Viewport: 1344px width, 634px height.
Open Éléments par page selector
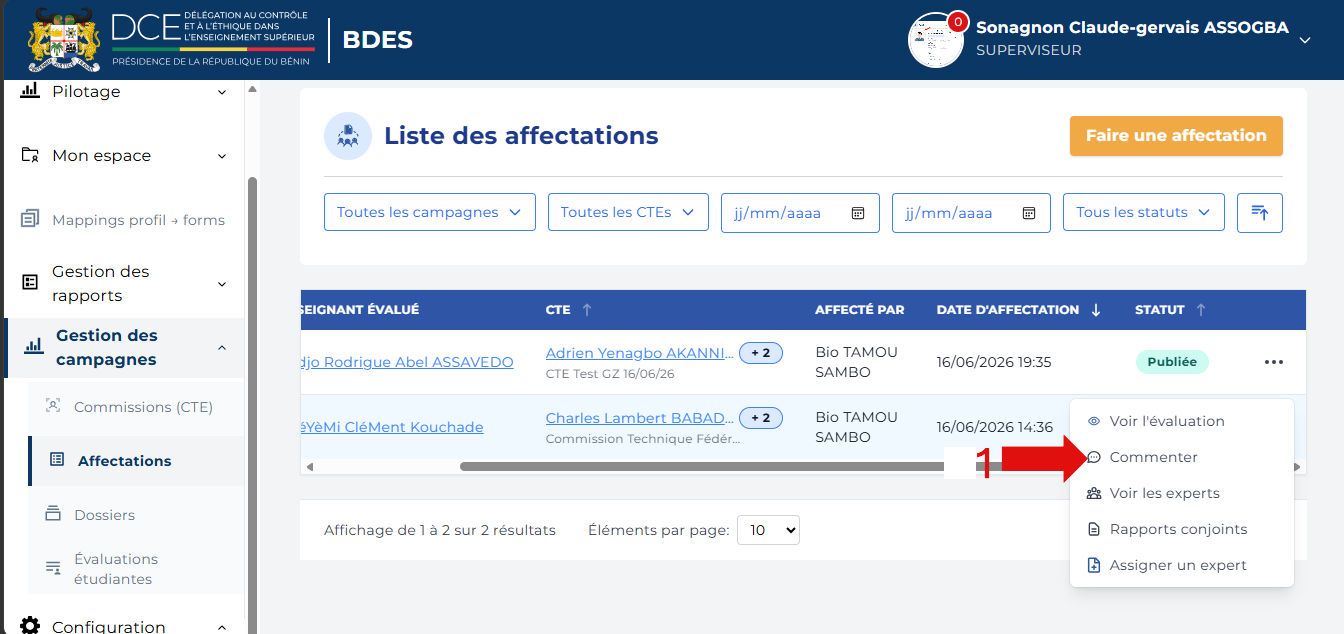[768, 530]
